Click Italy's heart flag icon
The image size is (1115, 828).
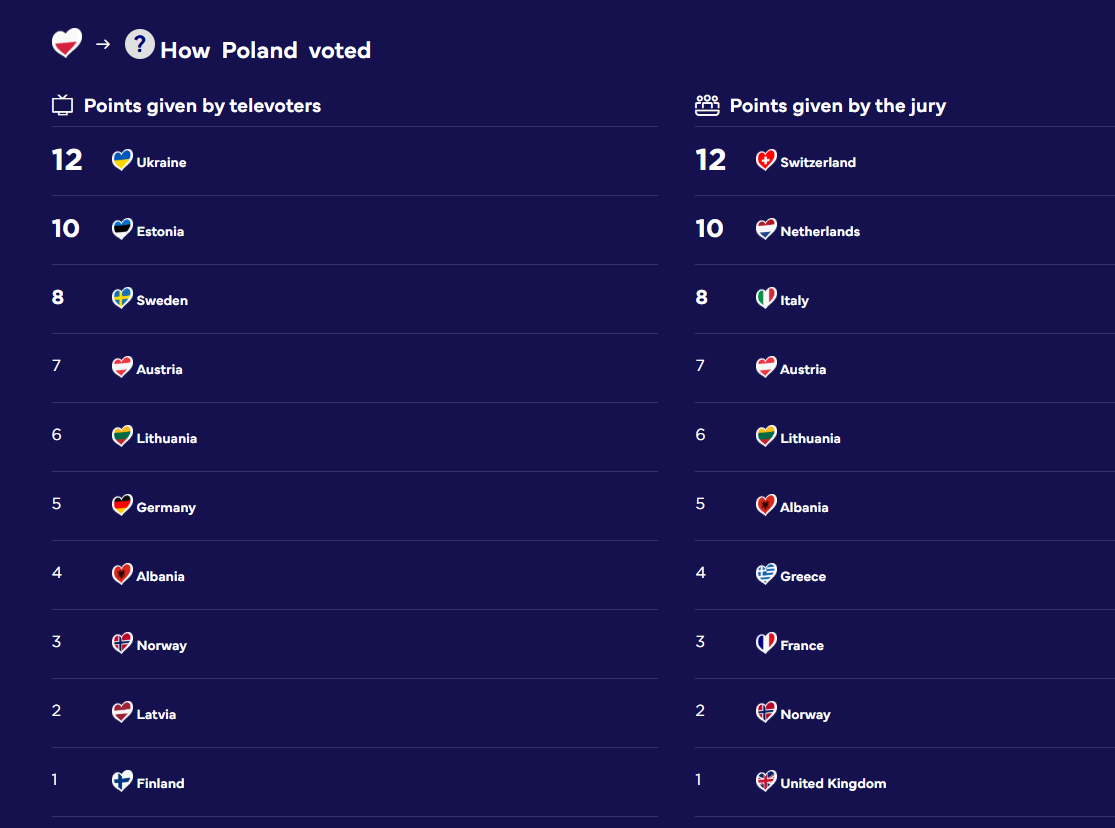tap(766, 298)
